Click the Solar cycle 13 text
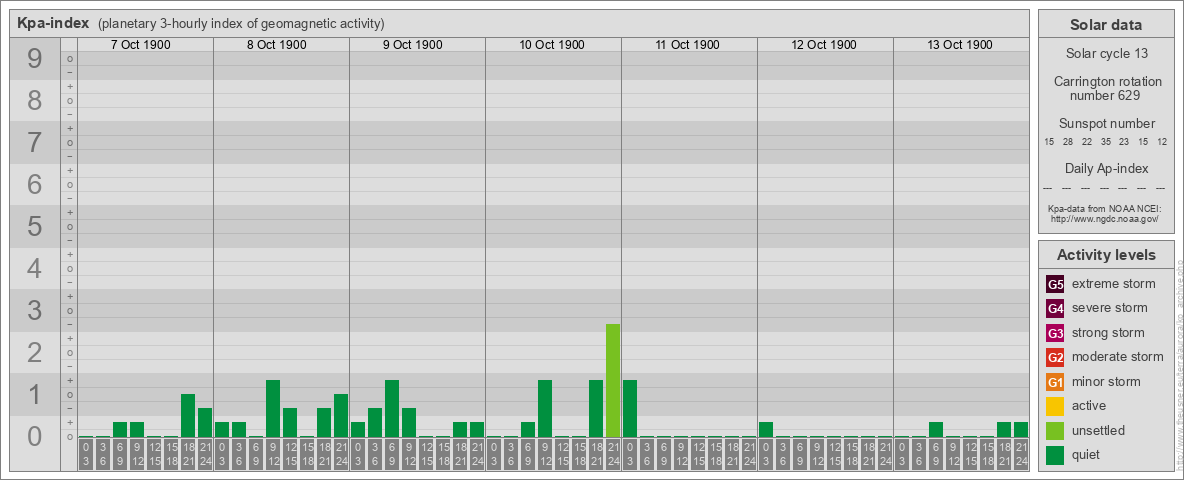The width and height of the screenshot is (1184, 480). pos(1105,54)
